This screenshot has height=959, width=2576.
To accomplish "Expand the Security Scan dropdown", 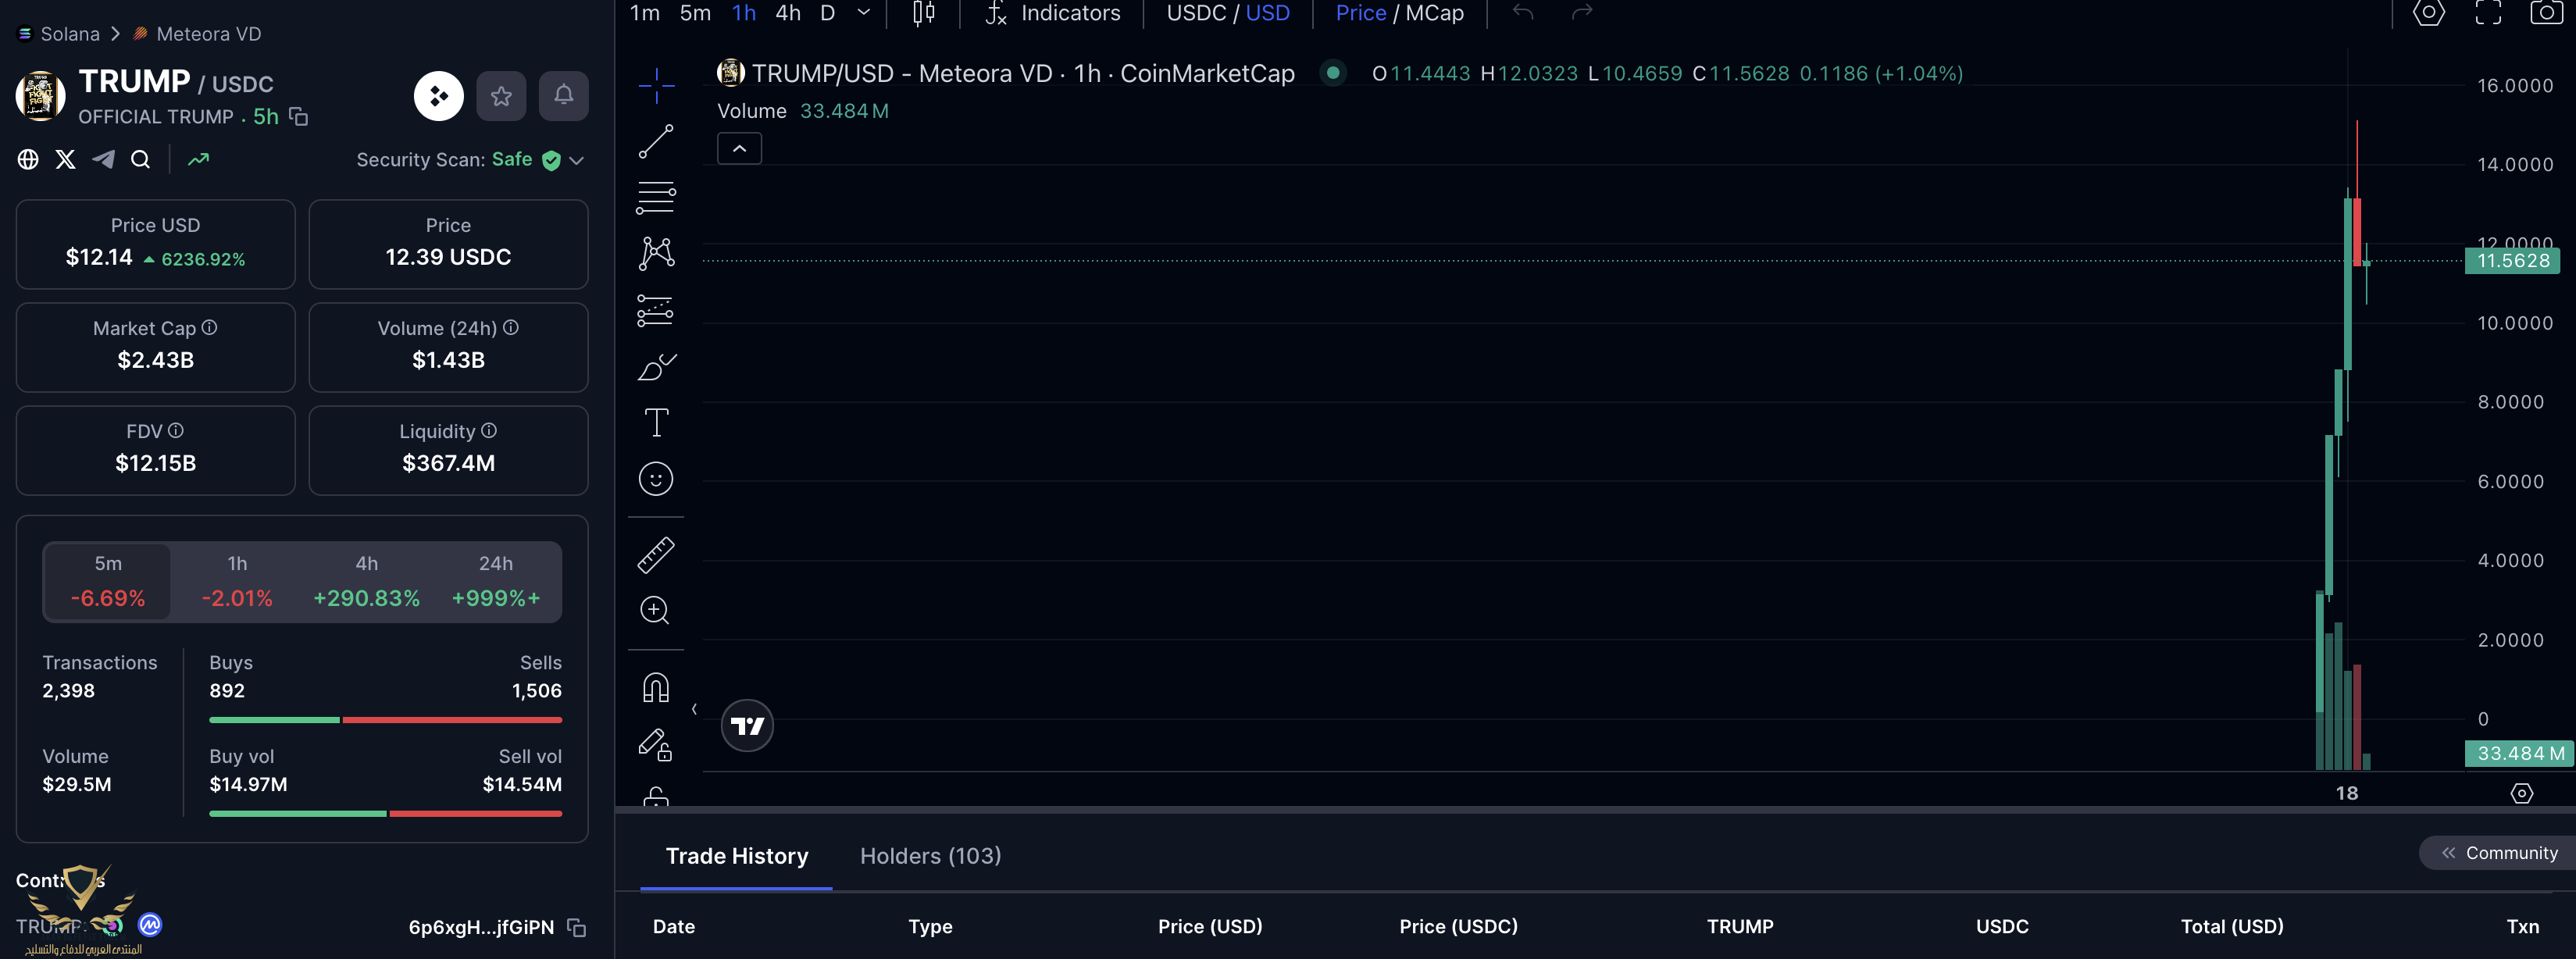I will coord(577,160).
